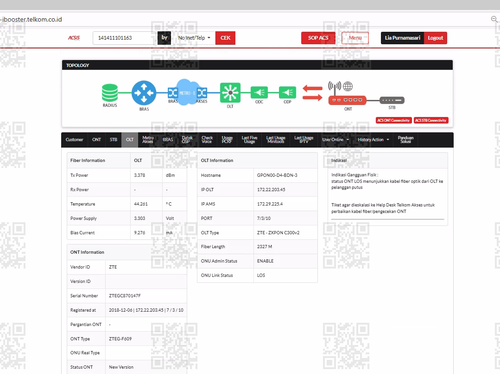
Task: Click the ONU Admin Status value ENABLE
Action: (265, 261)
